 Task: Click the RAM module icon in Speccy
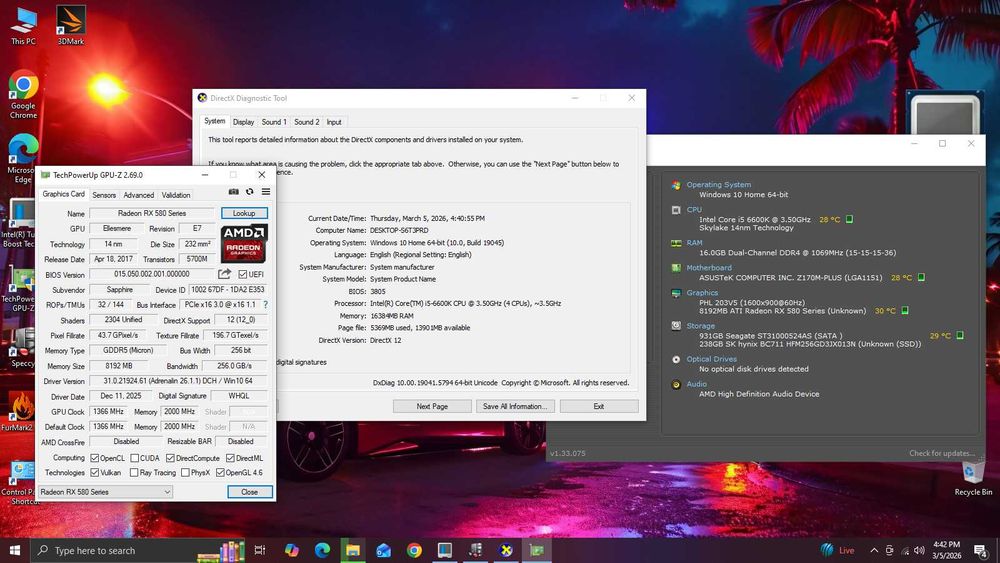(676, 243)
